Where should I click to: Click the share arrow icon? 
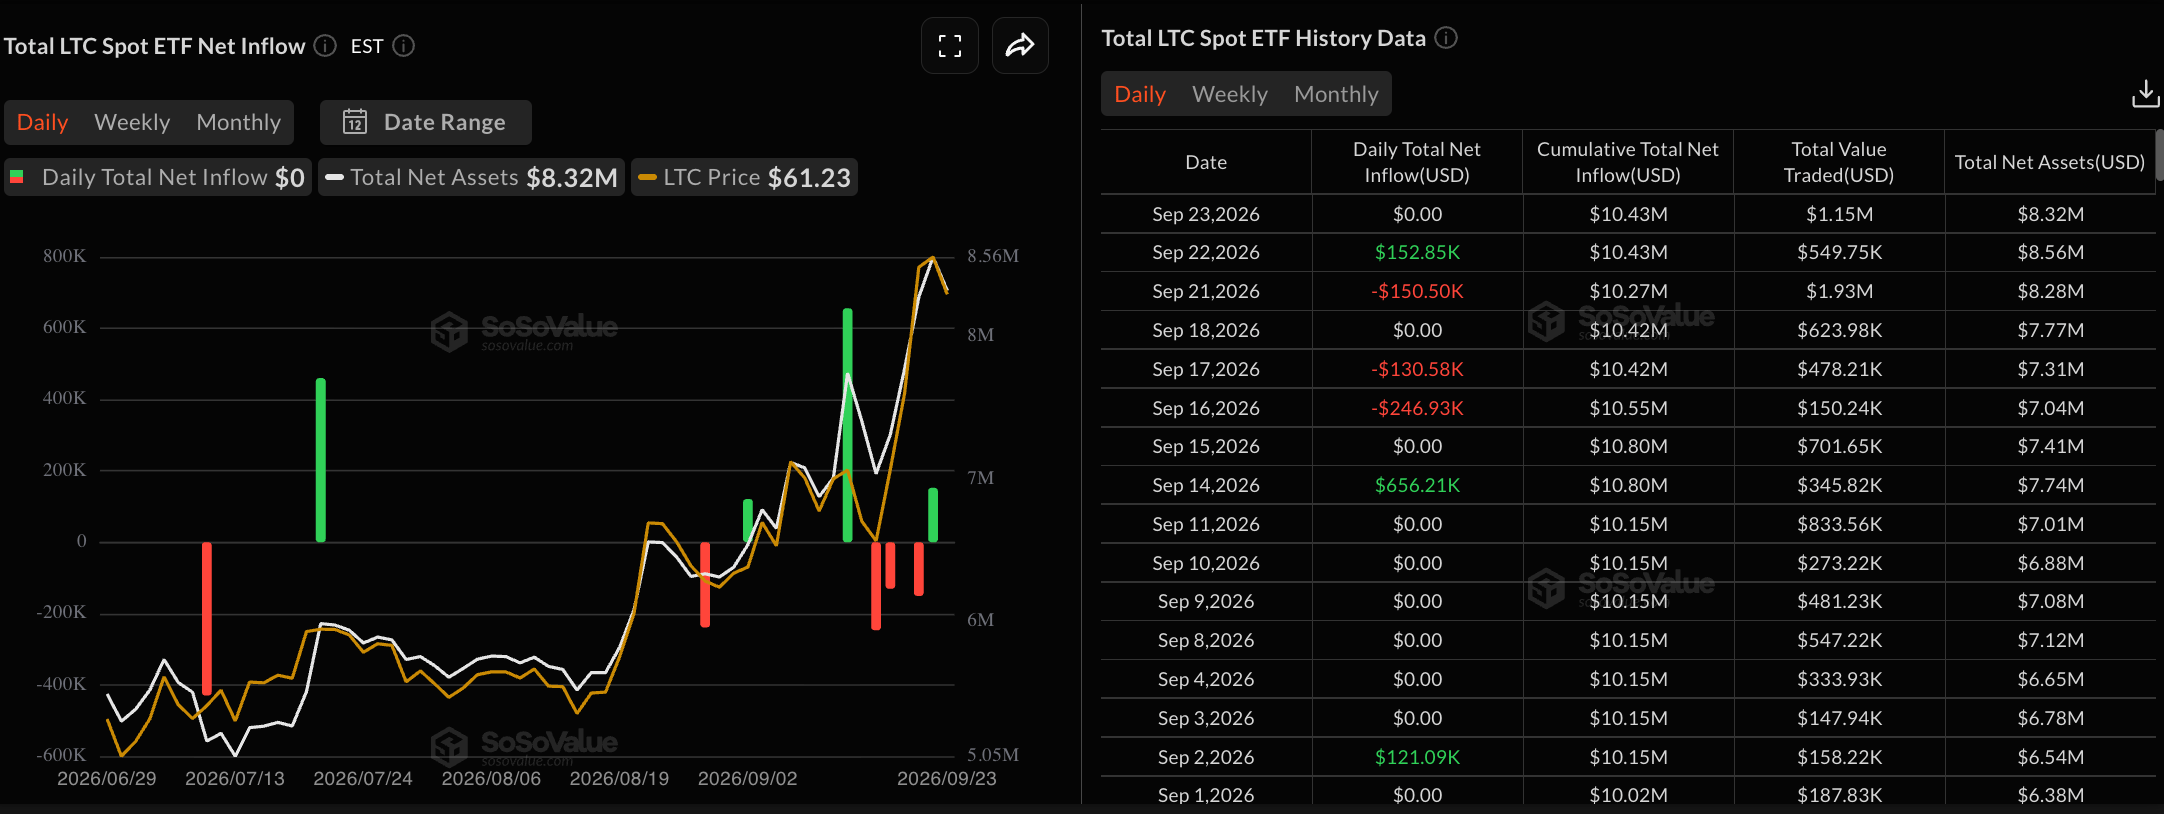(x=1020, y=46)
